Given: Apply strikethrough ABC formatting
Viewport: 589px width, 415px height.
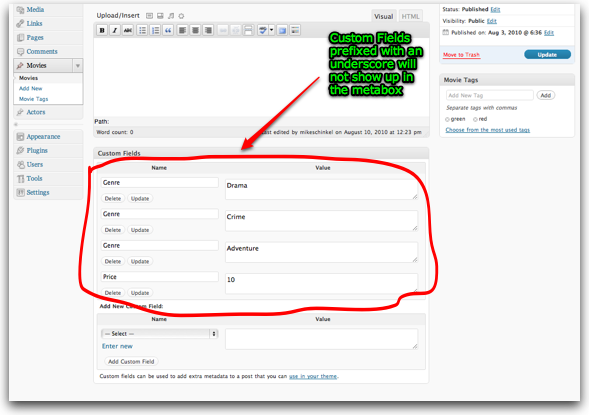Looking at the screenshot, I should pyautogui.click(x=128, y=30).
